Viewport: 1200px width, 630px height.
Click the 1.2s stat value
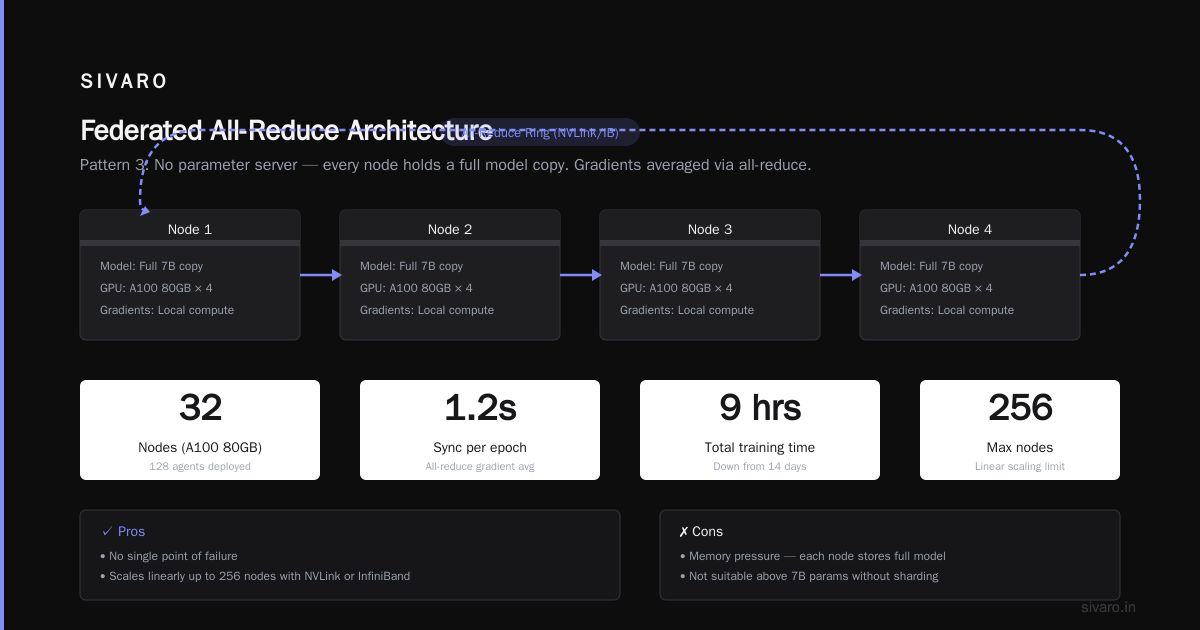coord(480,408)
